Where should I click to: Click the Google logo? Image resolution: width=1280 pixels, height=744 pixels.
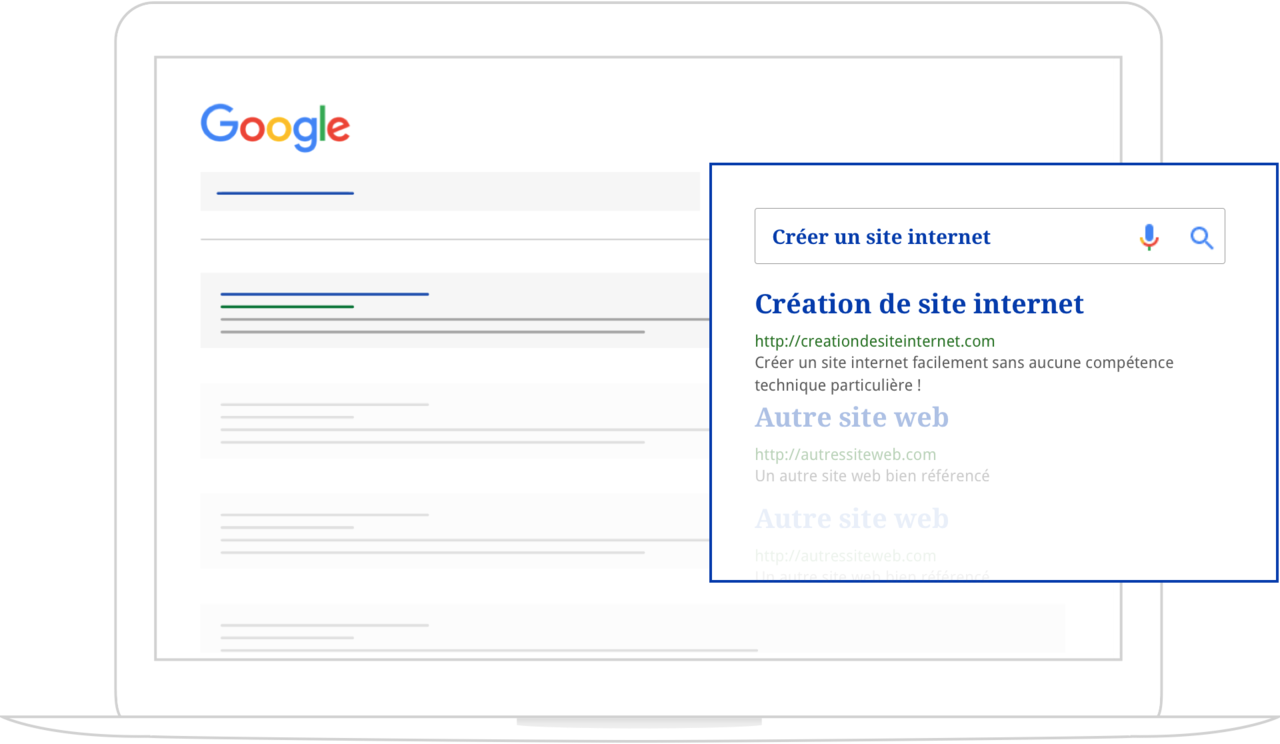pyautogui.click(x=275, y=127)
